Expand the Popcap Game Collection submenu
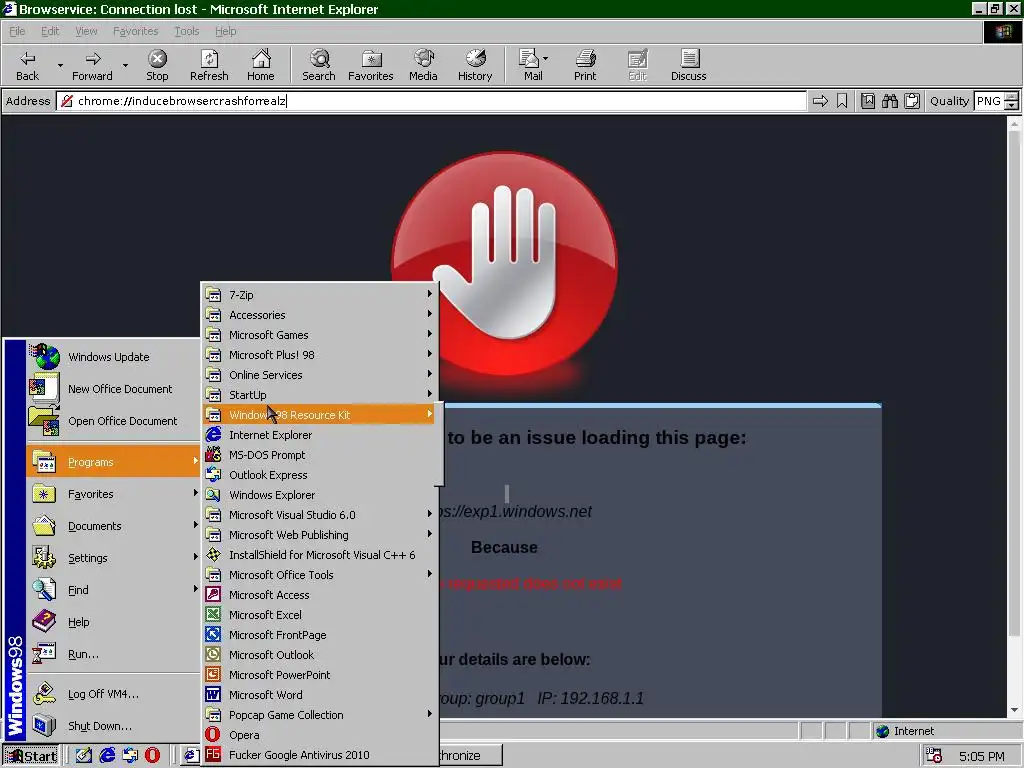Image resolution: width=1024 pixels, height=768 pixels. tap(319, 714)
